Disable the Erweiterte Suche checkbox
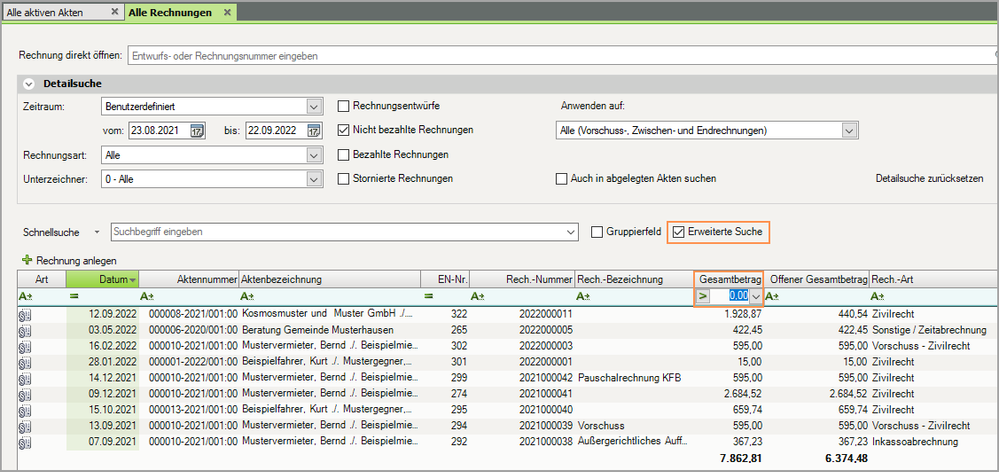 tap(679, 232)
